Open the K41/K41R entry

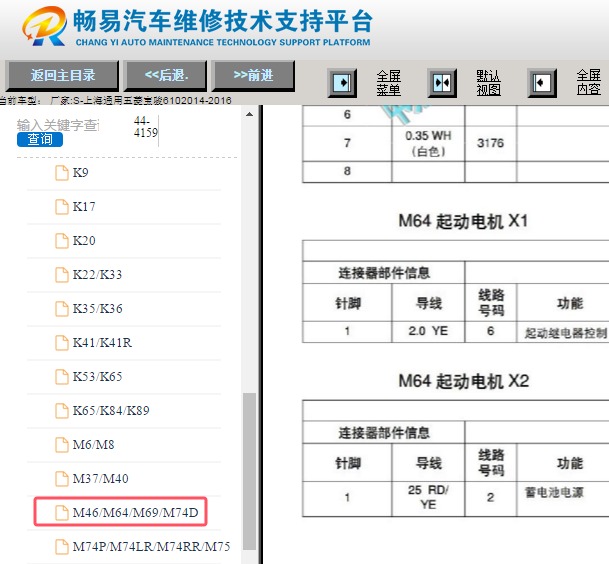(x=102, y=343)
